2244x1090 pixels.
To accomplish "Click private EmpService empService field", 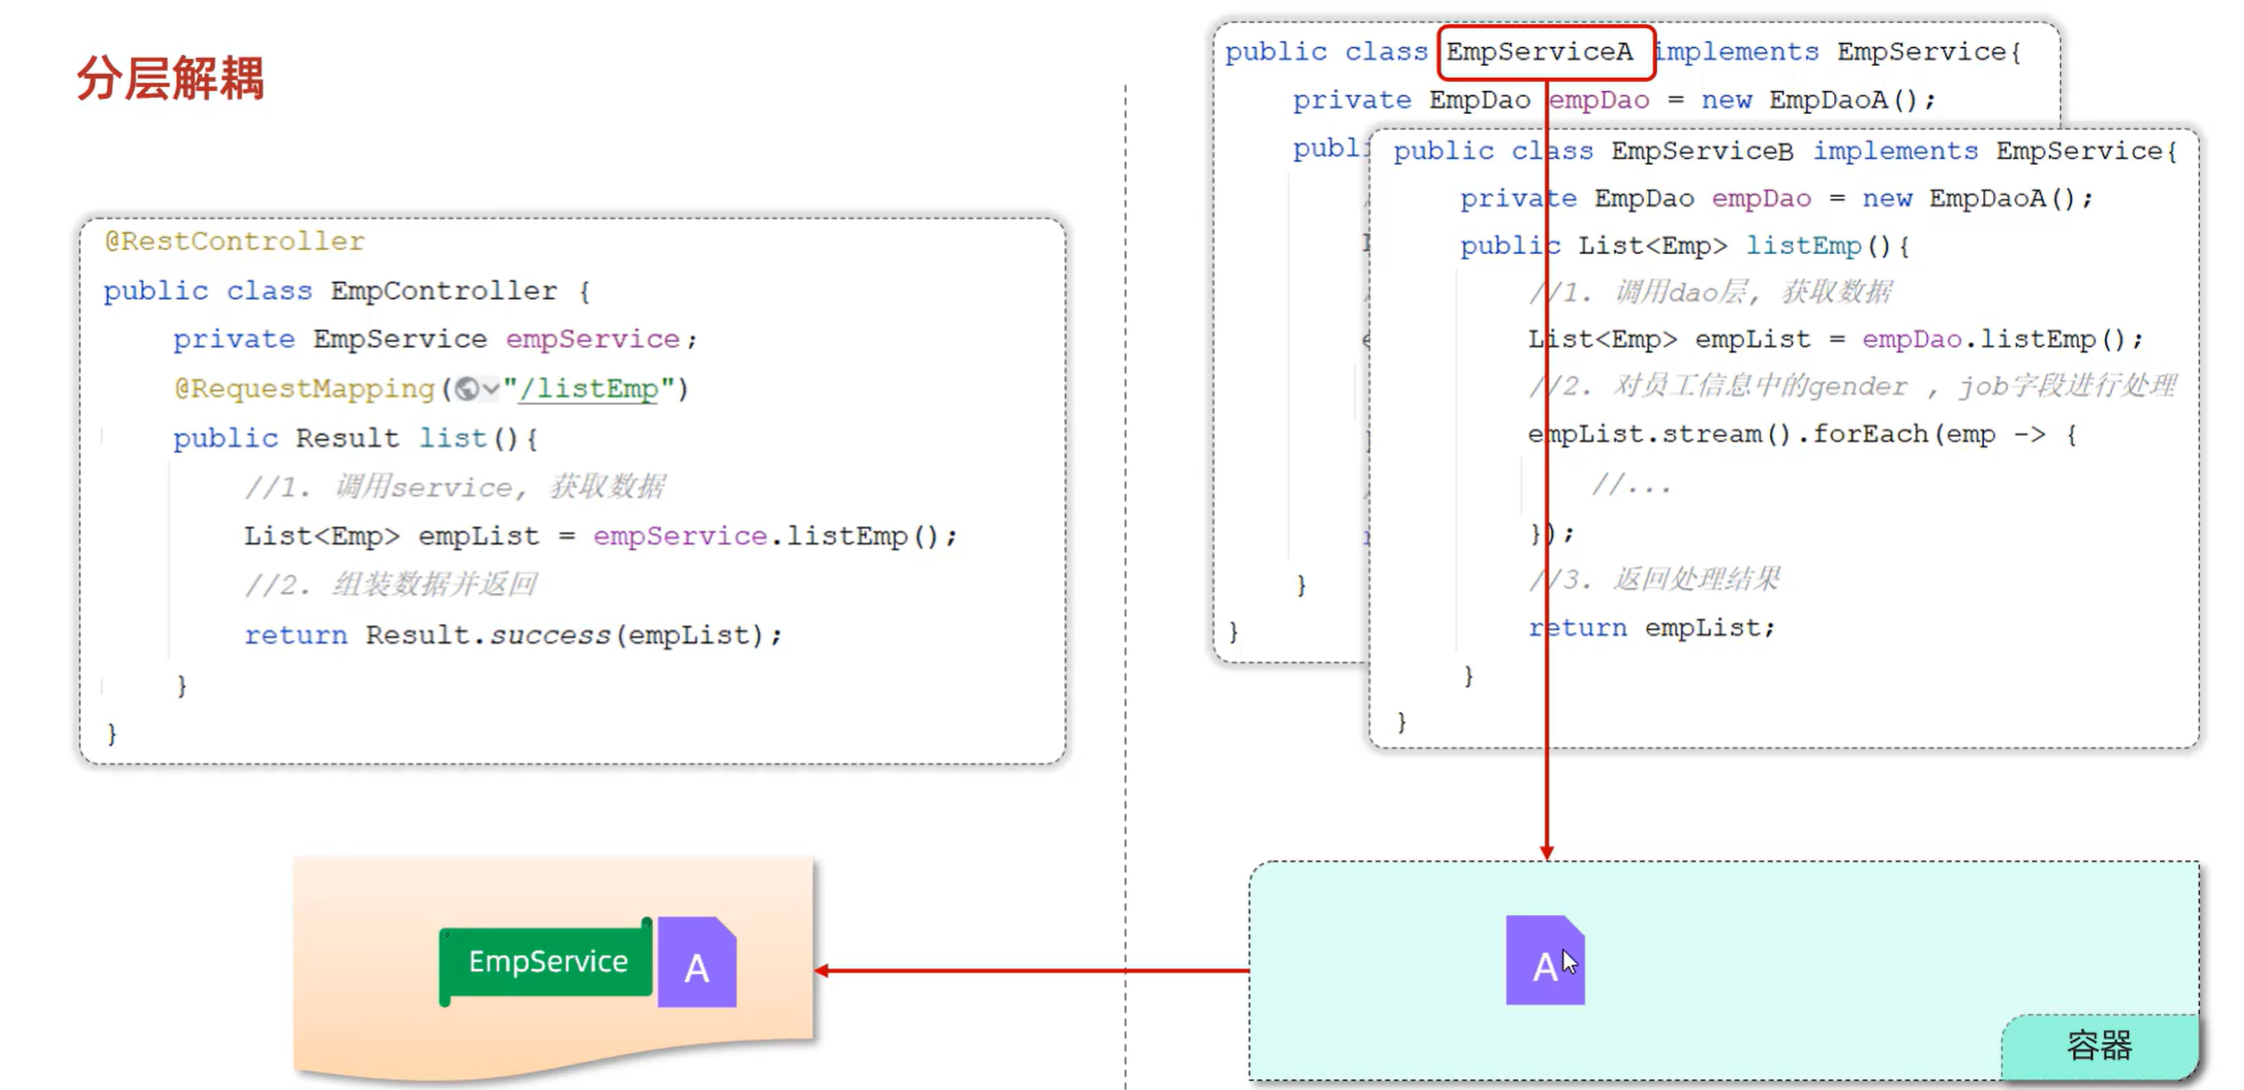I will click(x=434, y=340).
